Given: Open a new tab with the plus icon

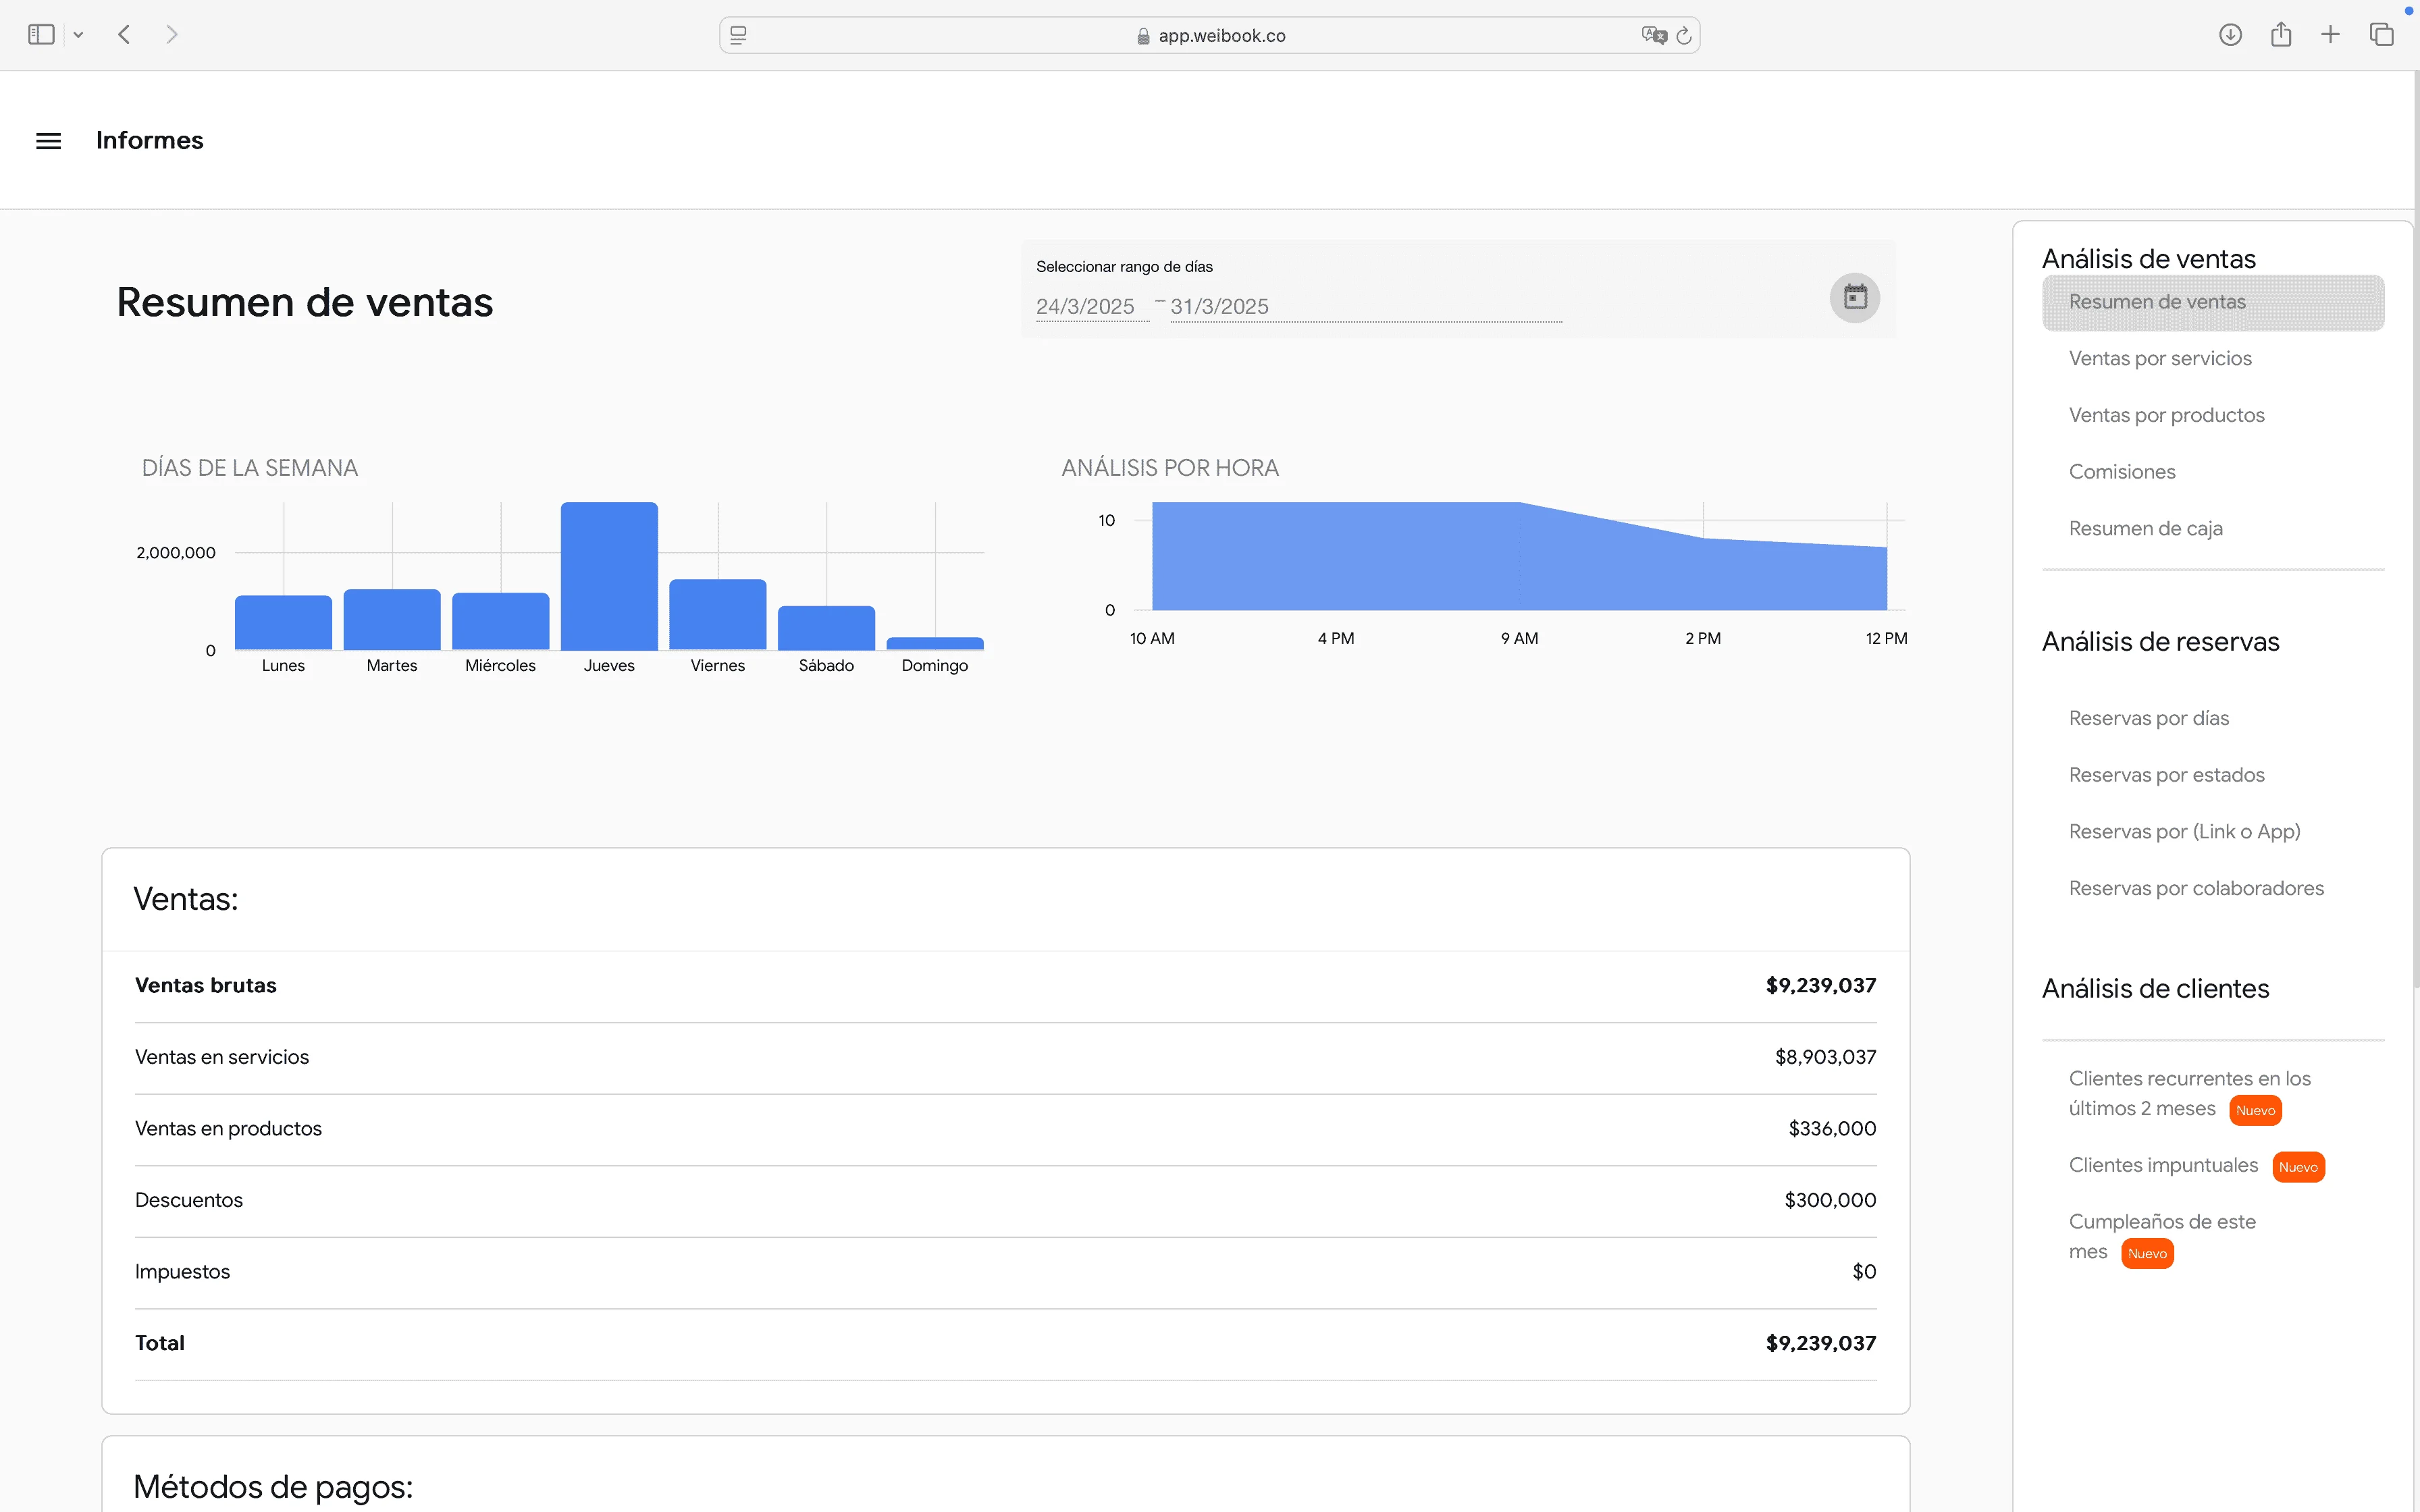Looking at the screenshot, I should pos(2330,34).
